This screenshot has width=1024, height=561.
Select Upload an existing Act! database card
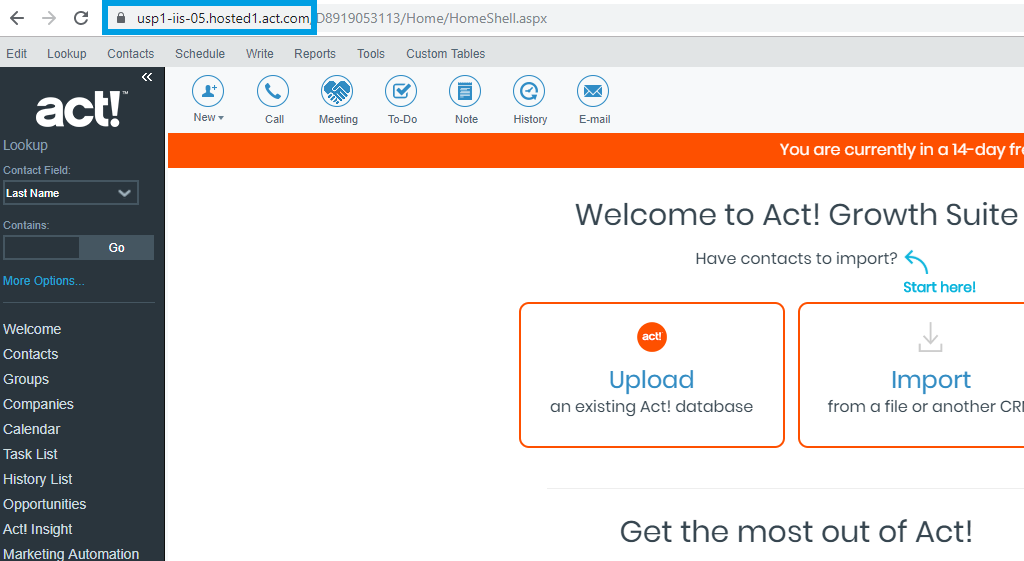[x=651, y=375]
